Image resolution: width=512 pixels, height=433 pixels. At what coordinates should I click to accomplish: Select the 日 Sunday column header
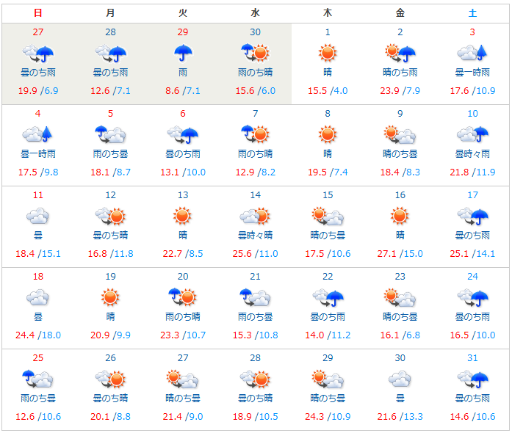point(38,13)
